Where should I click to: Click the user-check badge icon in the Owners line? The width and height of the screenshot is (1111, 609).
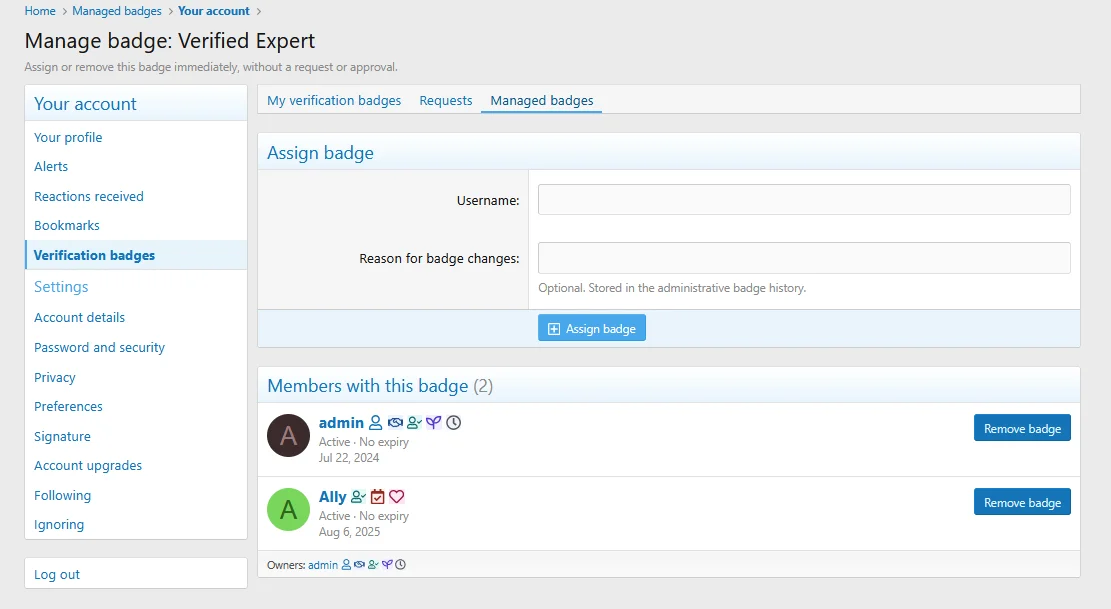pos(373,564)
